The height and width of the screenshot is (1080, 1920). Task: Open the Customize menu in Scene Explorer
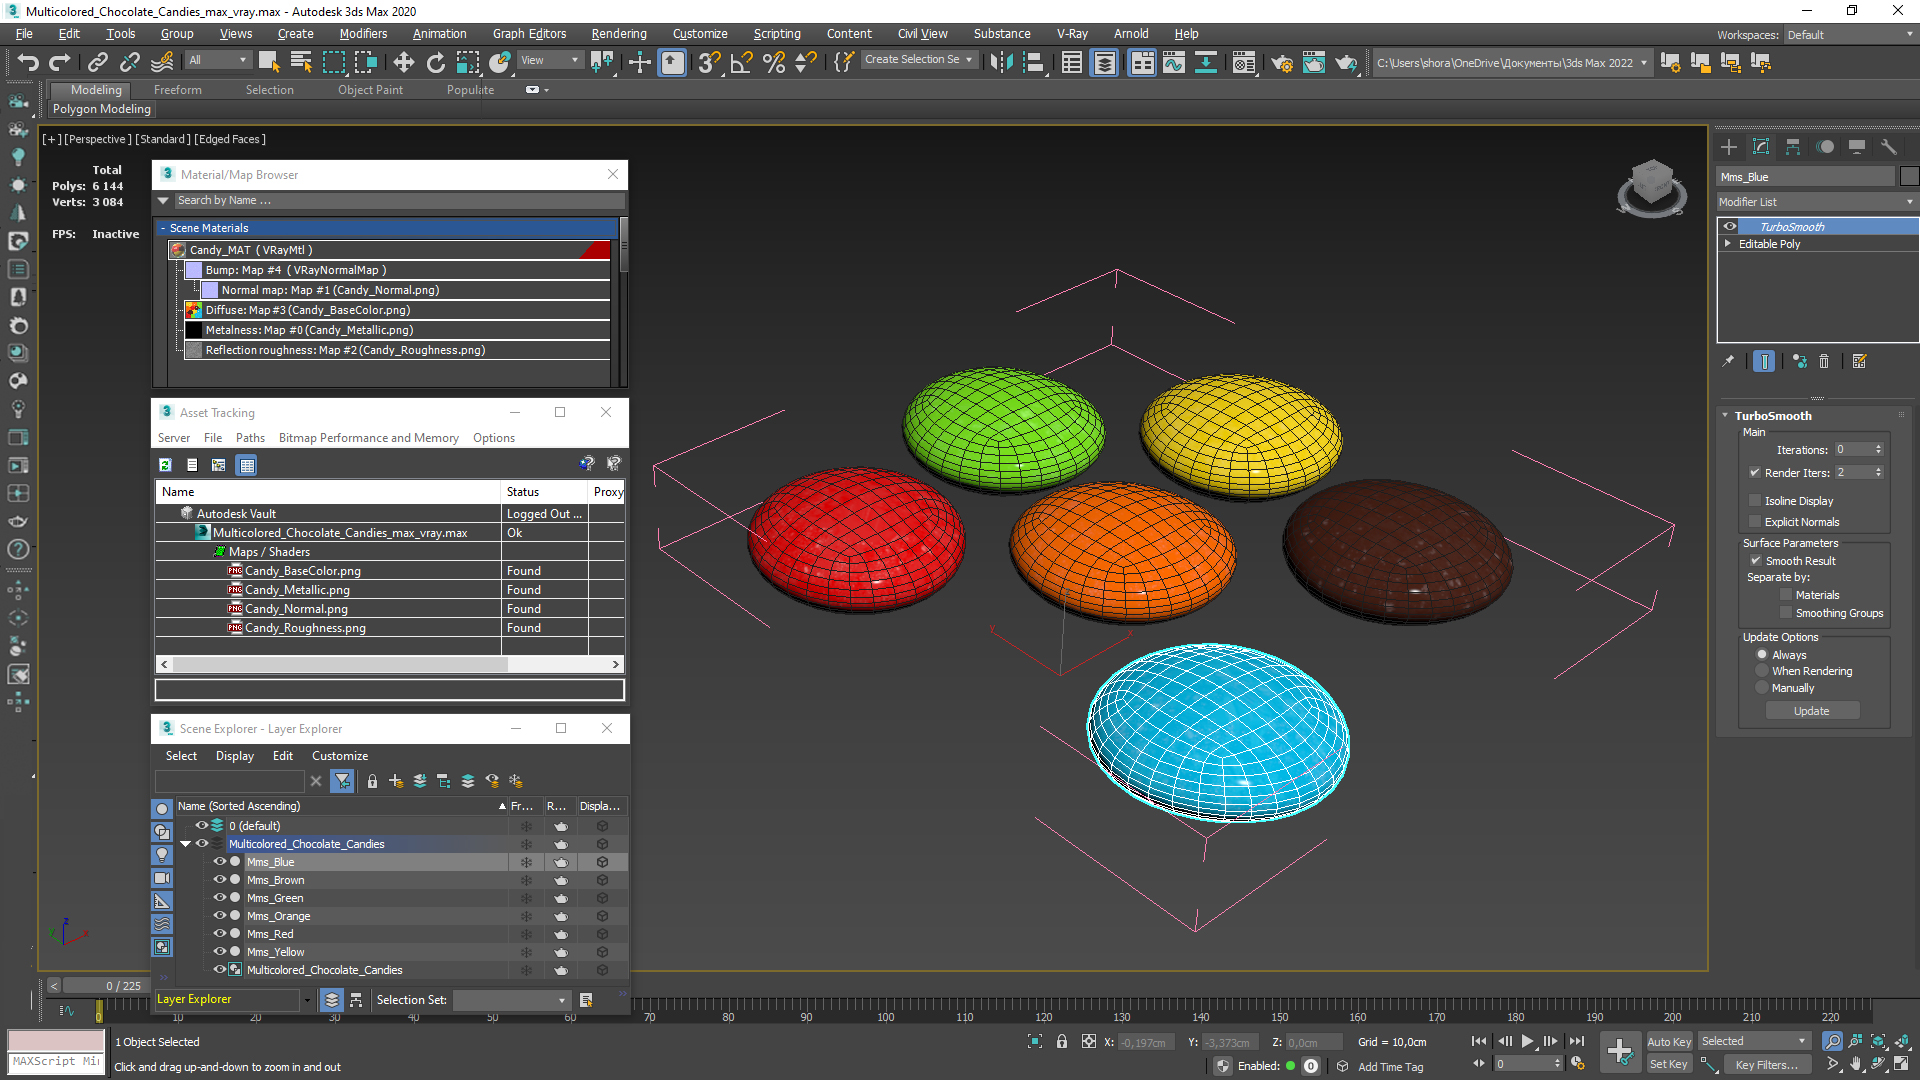tap(340, 756)
